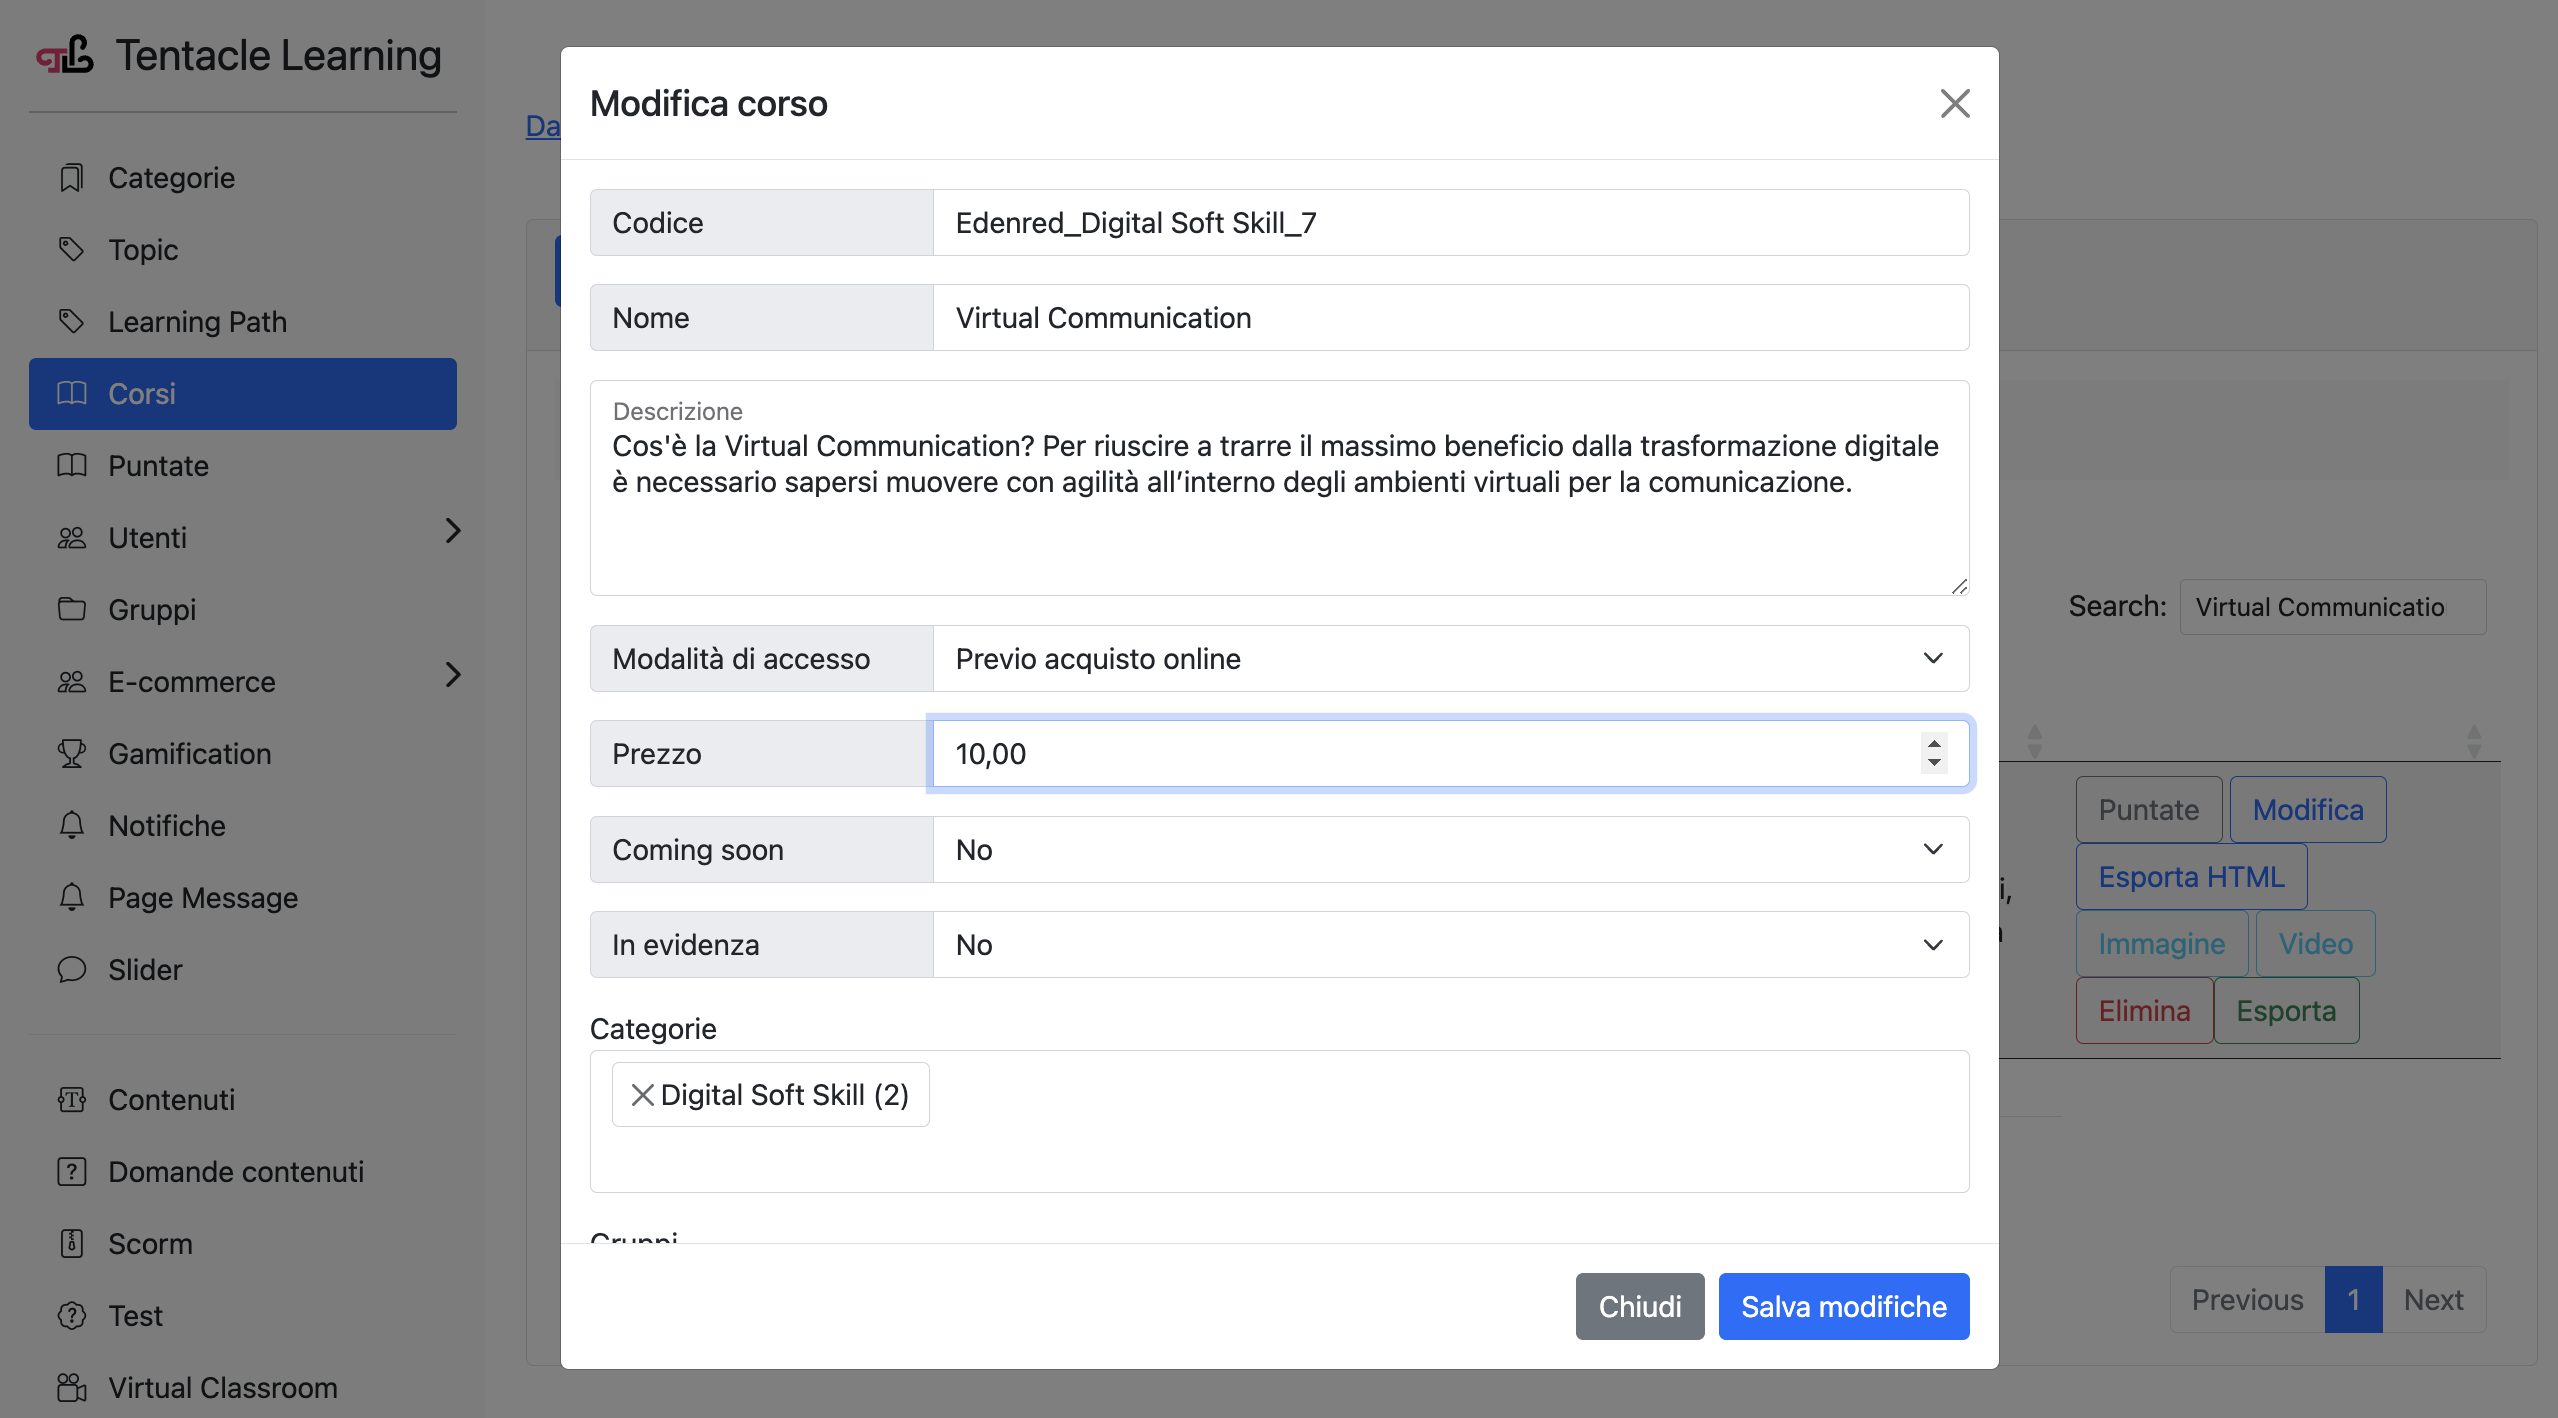Remove the Digital Soft Skill category chip
Image resolution: width=2558 pixels, height=1418 pixels.
(644, 1094)
